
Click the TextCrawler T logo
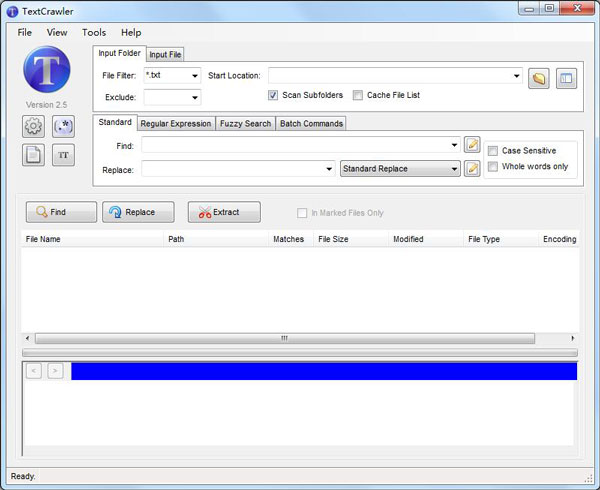coord(47,69)
